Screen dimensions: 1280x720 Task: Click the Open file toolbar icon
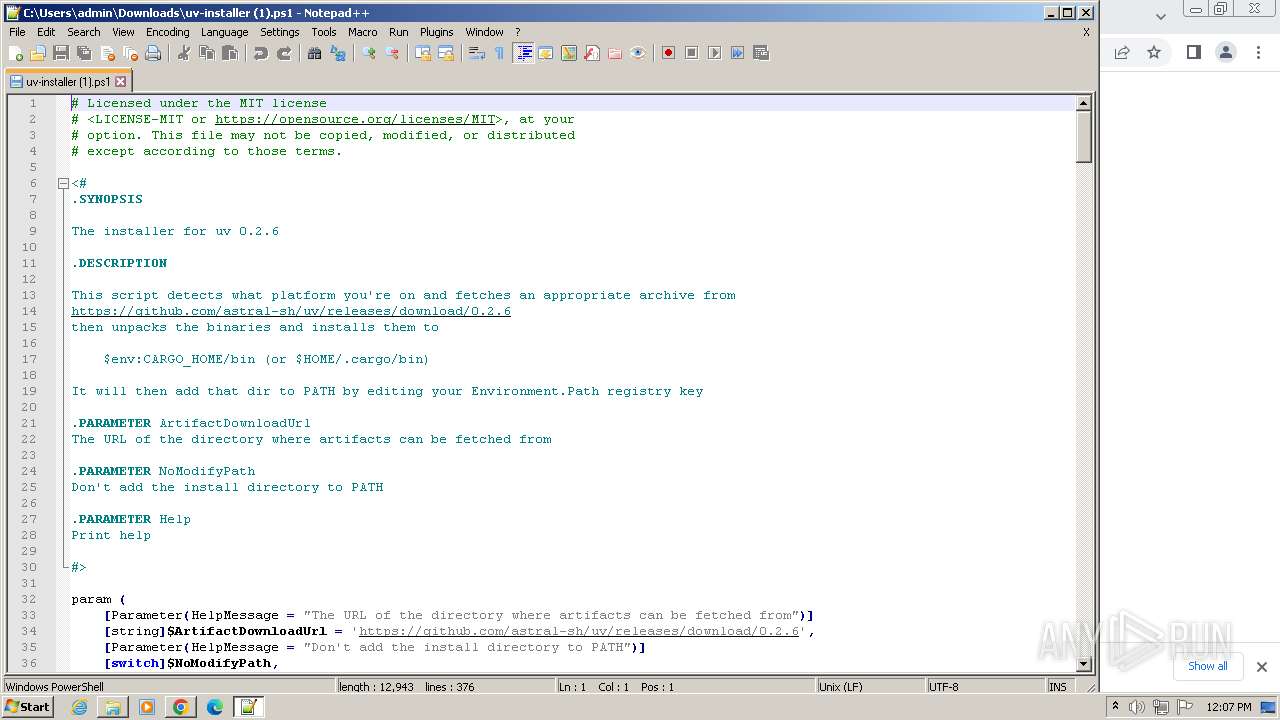(x=38, y=53)
